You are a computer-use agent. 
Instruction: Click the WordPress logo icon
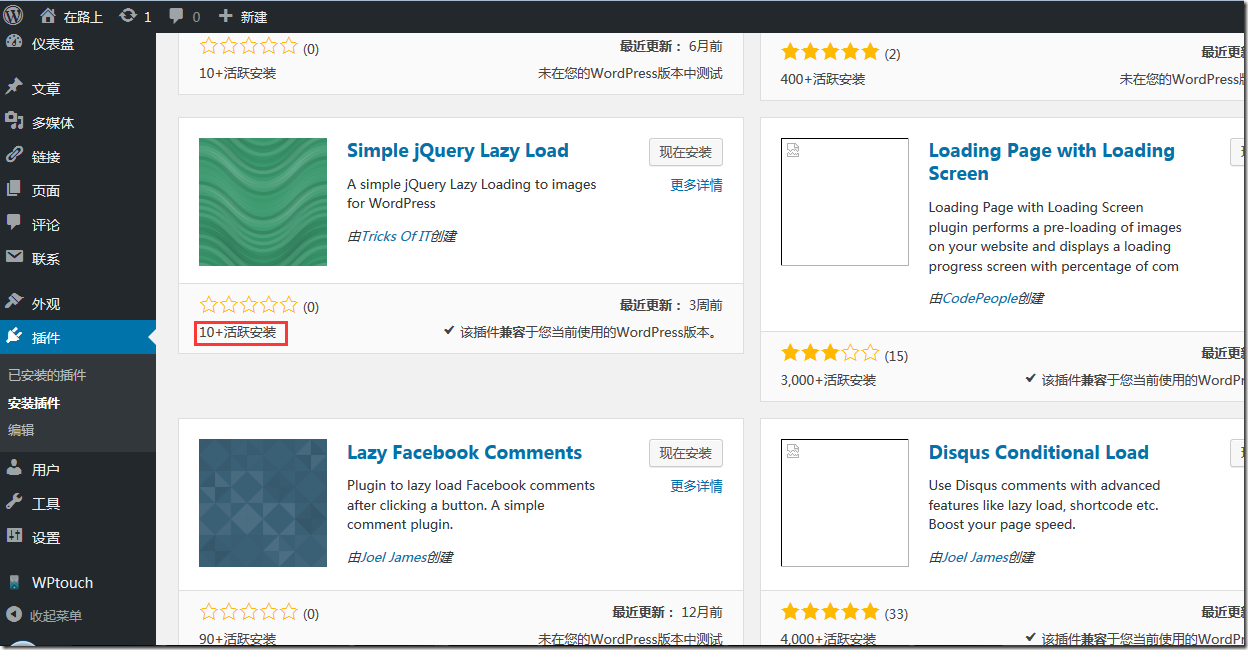[13, 16]
